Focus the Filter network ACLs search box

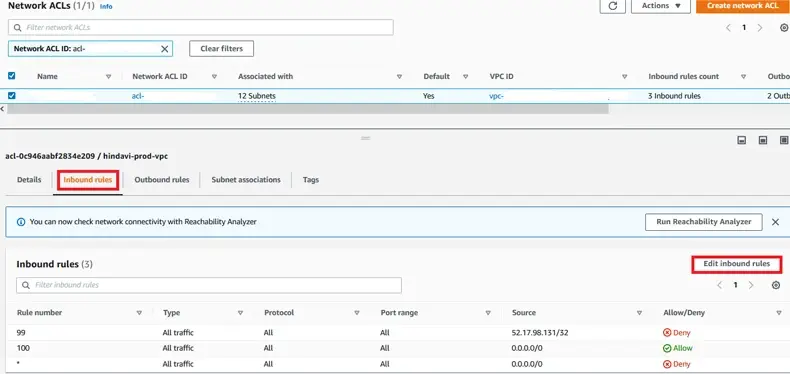201,27
